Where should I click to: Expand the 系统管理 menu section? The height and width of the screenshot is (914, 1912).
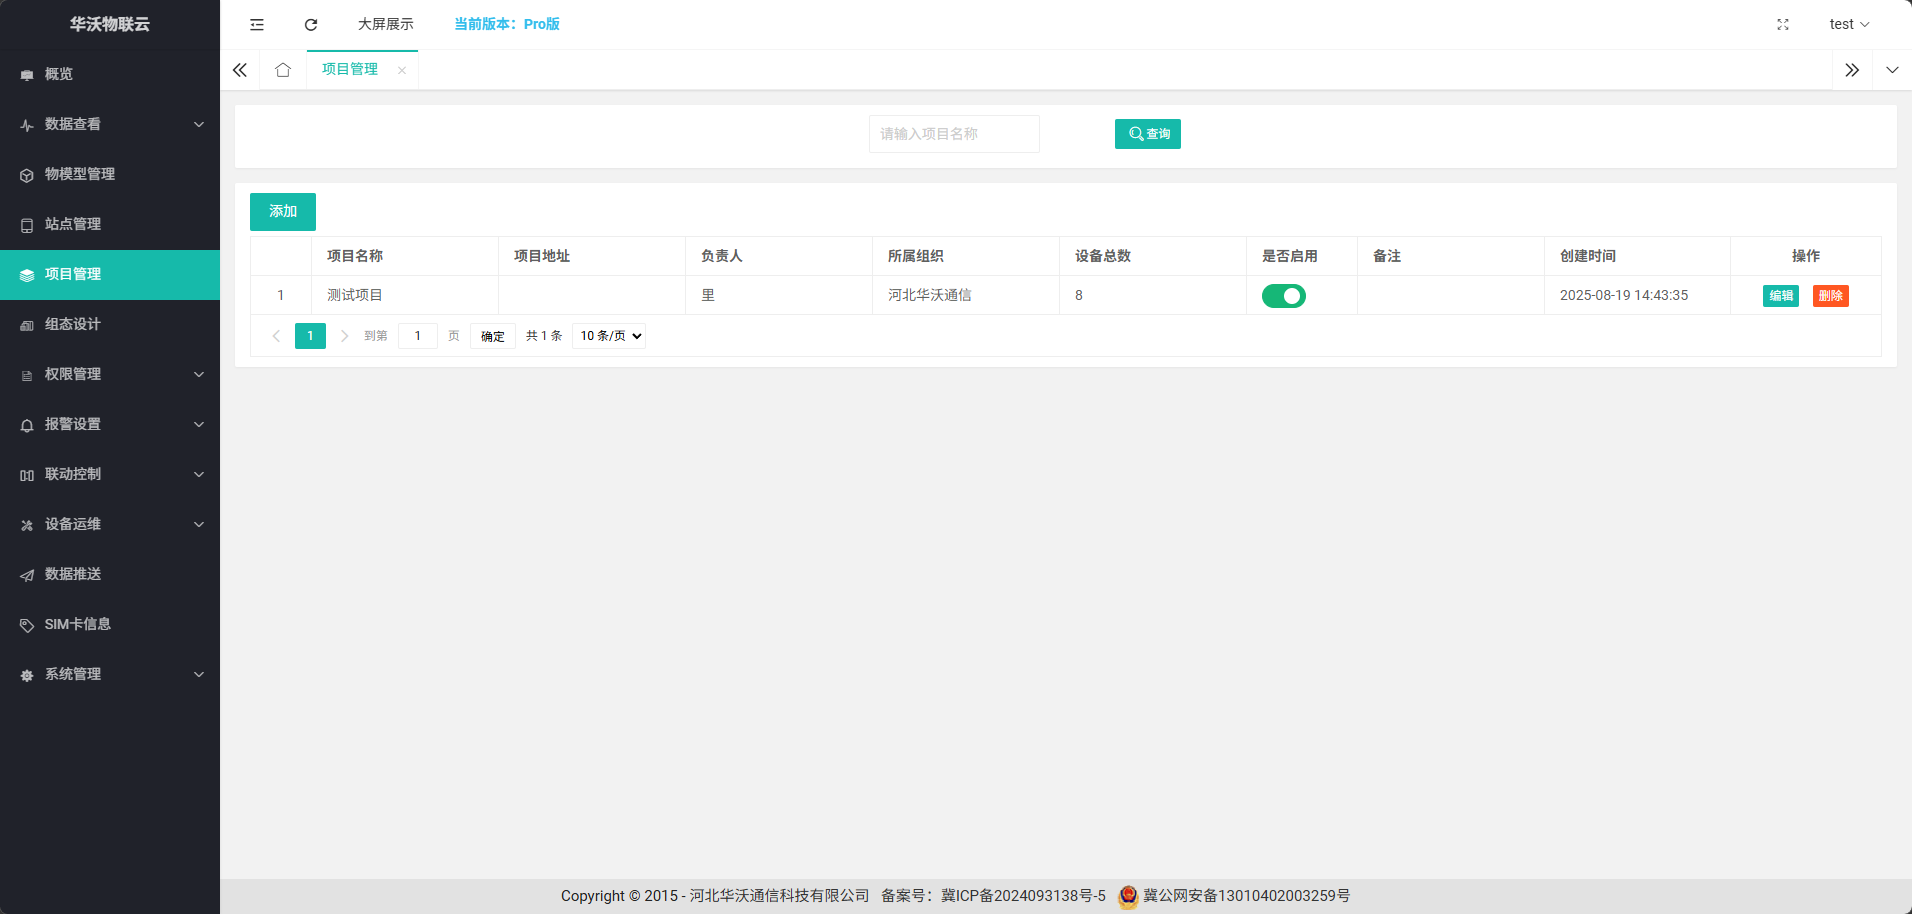72,674
